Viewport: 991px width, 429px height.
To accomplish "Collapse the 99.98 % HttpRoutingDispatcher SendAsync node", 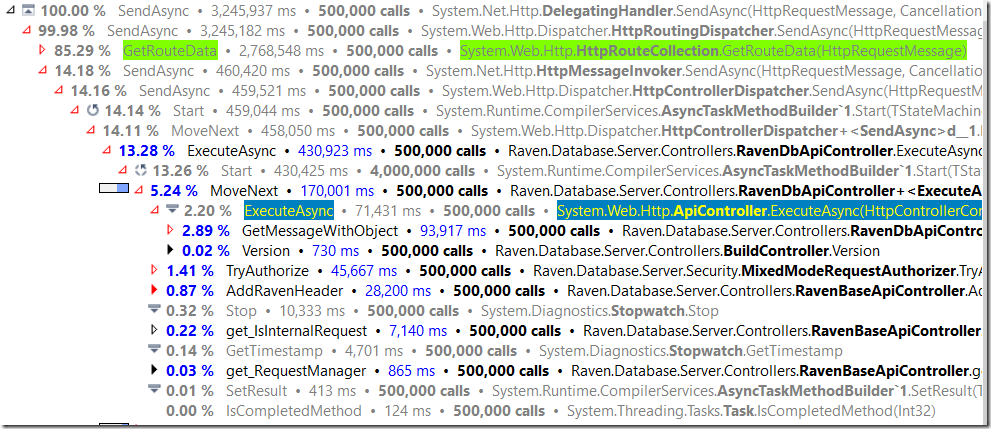I will tap(26, 30).
